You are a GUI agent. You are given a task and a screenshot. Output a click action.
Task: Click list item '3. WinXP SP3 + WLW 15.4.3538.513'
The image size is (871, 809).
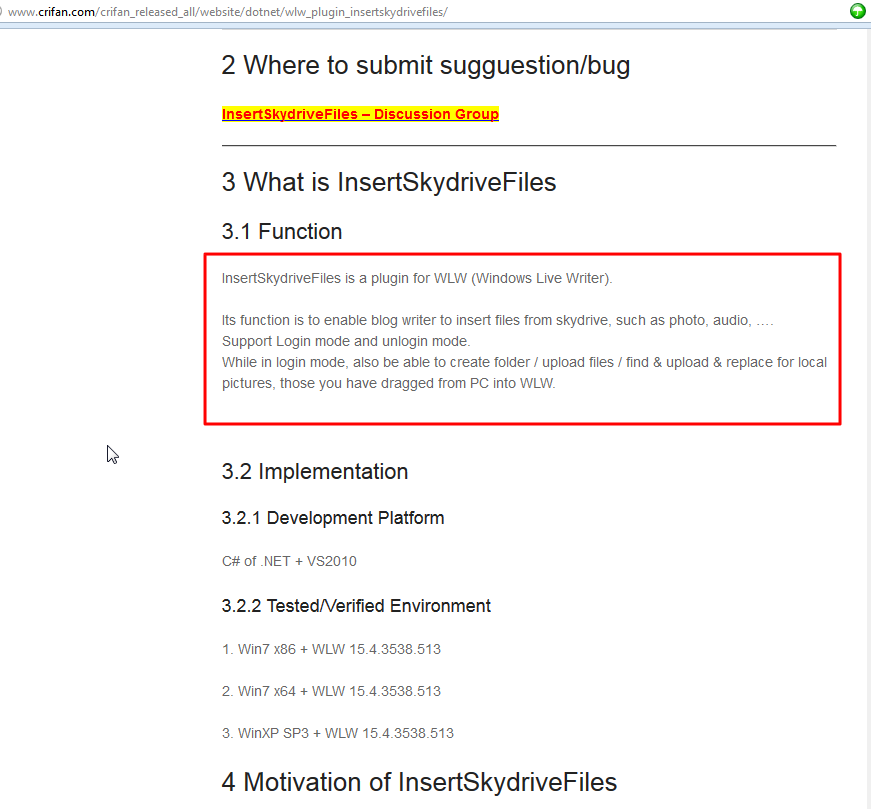click(338, 733)
